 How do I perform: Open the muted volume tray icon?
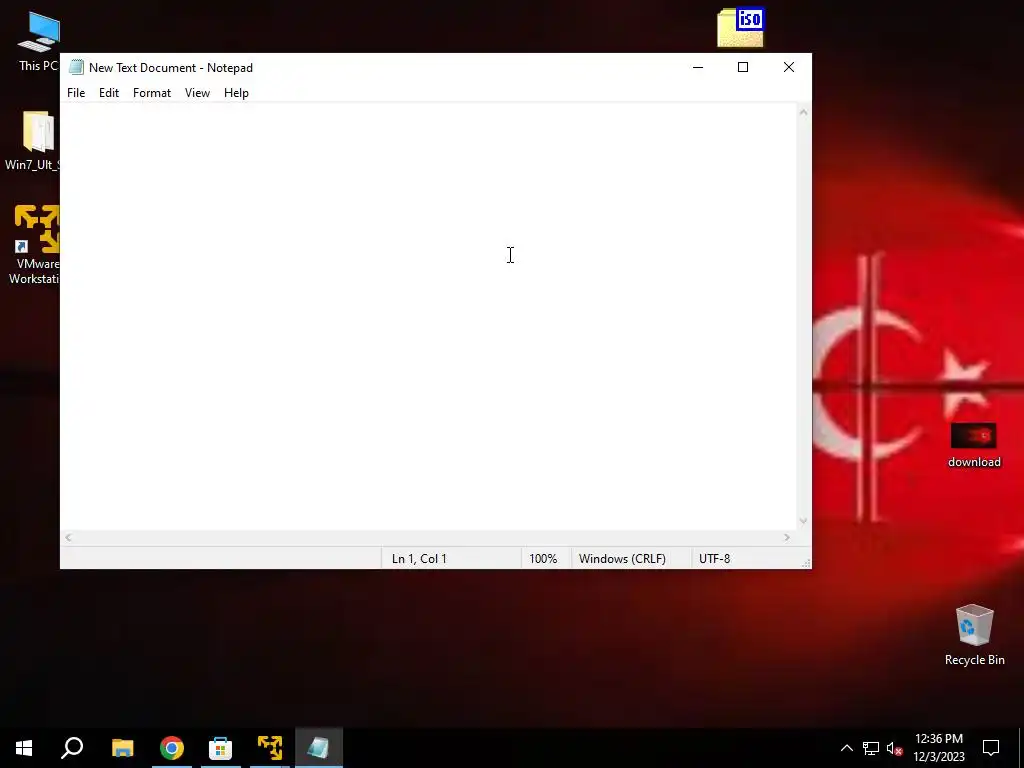[x=894, y=748]
